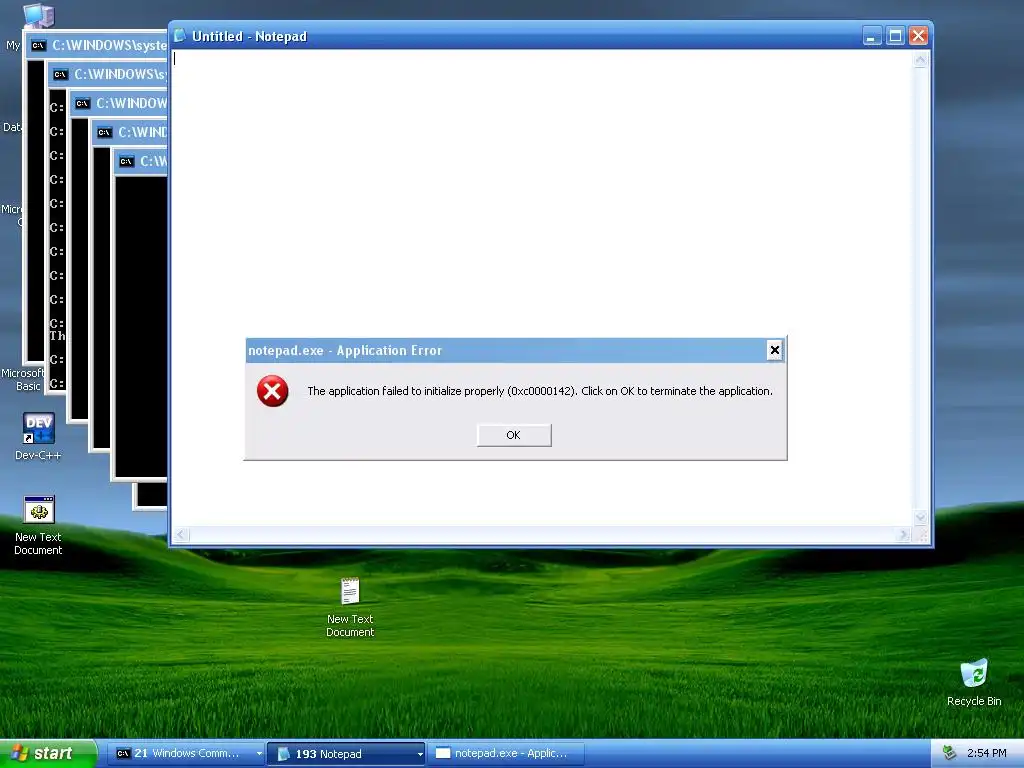Select the New Text Document gear icon
This screenshot has height=768, width=1024.
tap(39, 509)
